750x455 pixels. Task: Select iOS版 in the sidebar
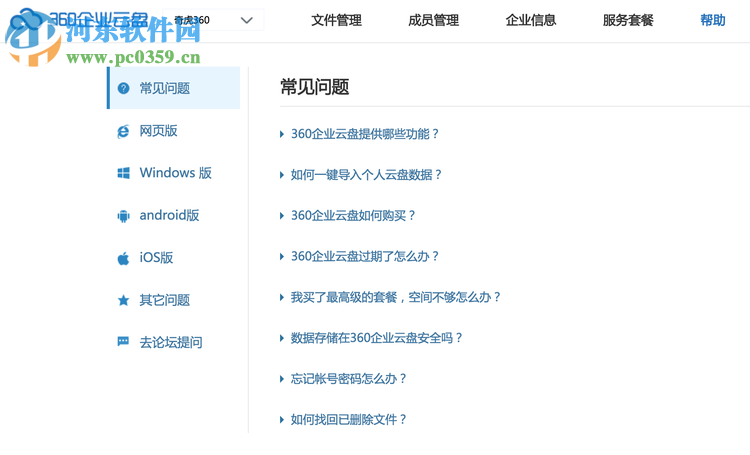156,258
